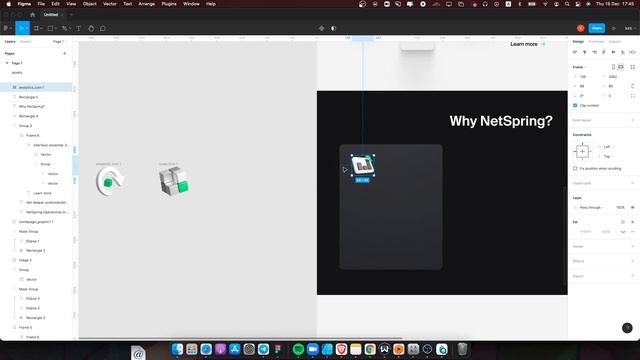Image resolution: width=640 pixels, height=360 pixels.
Task: Click the user avatar in toolbar
Action: click(x=580, y=28)
